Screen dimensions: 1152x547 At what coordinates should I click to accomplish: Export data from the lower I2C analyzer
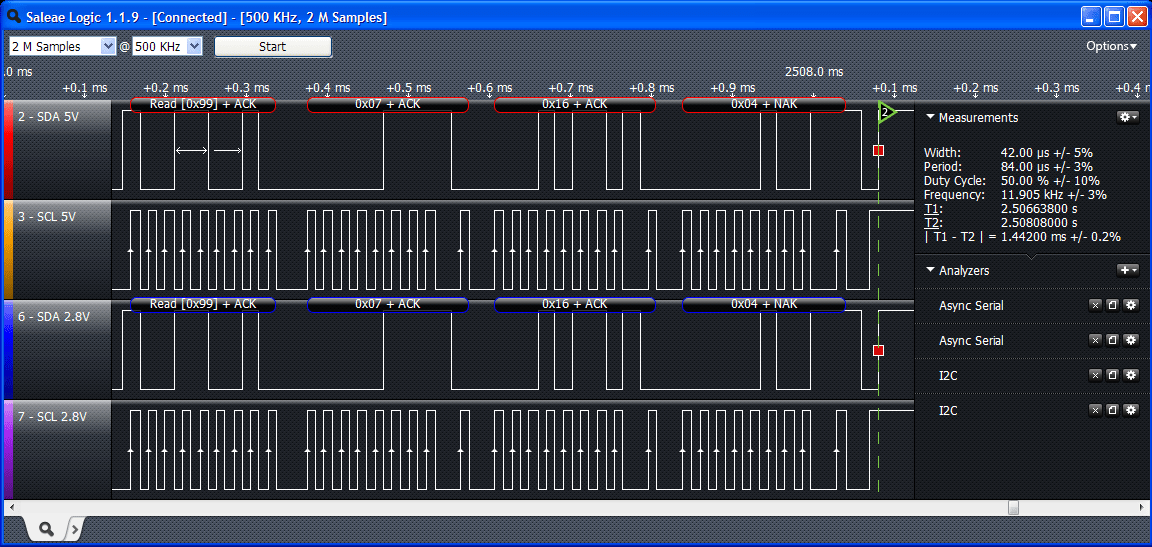pos(1112,410)
